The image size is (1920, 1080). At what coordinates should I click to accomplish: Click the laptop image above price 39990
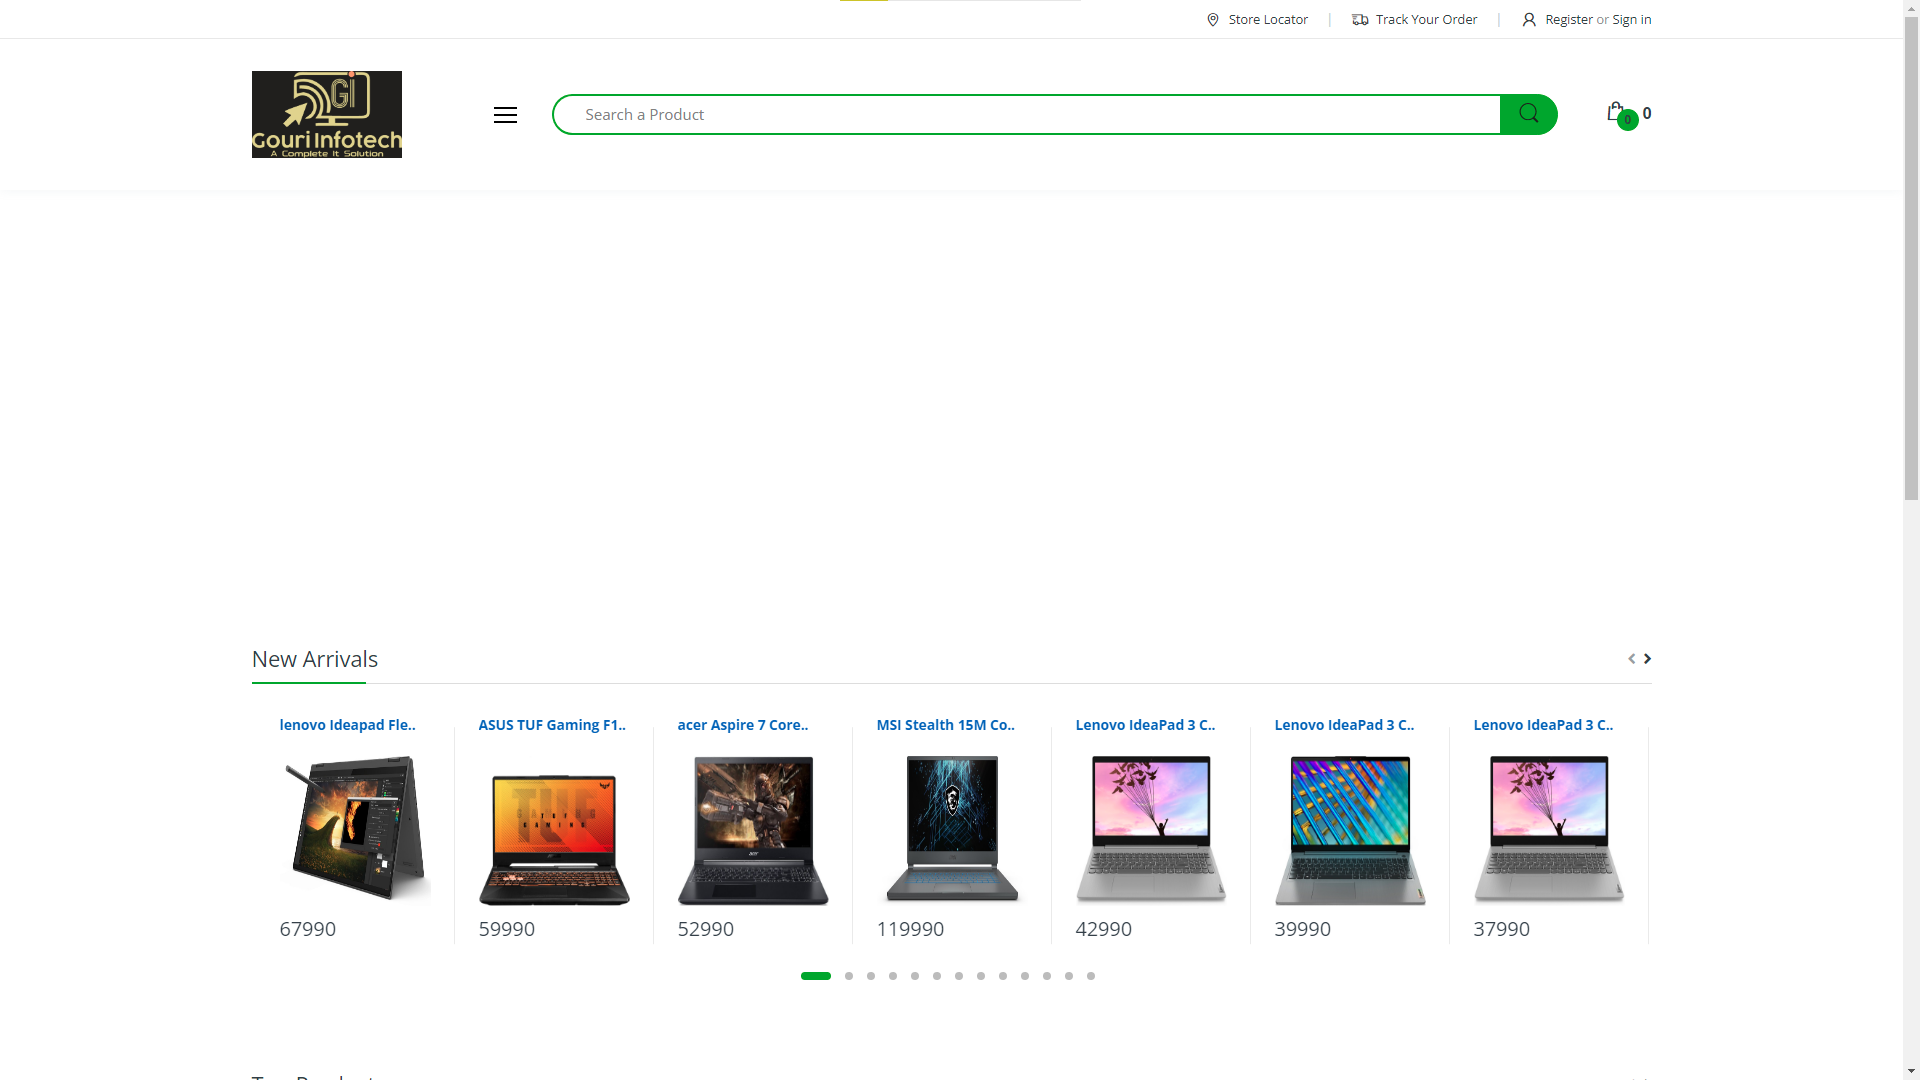[1350, 829]
